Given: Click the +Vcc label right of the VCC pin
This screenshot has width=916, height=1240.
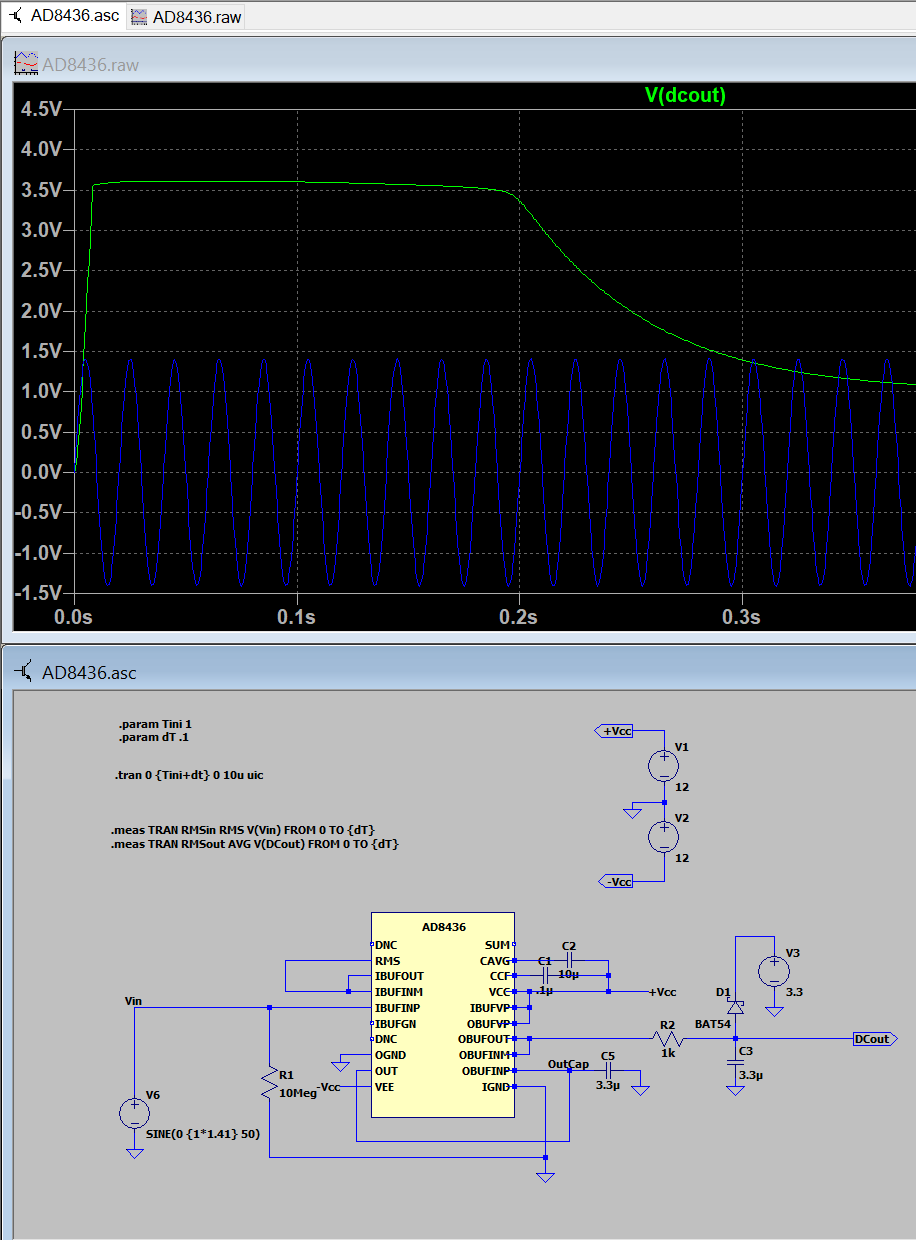Looking at the screenshot, I should 662,992.
